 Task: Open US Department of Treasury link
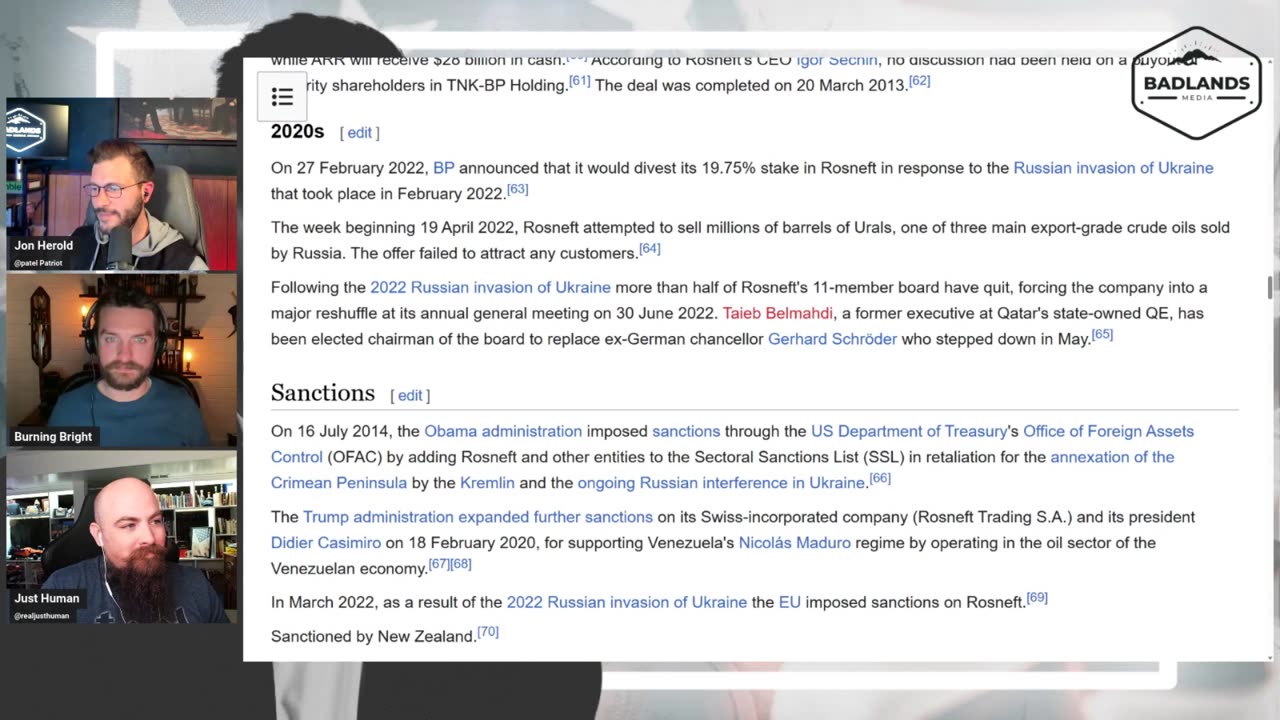tap(909, 431)
